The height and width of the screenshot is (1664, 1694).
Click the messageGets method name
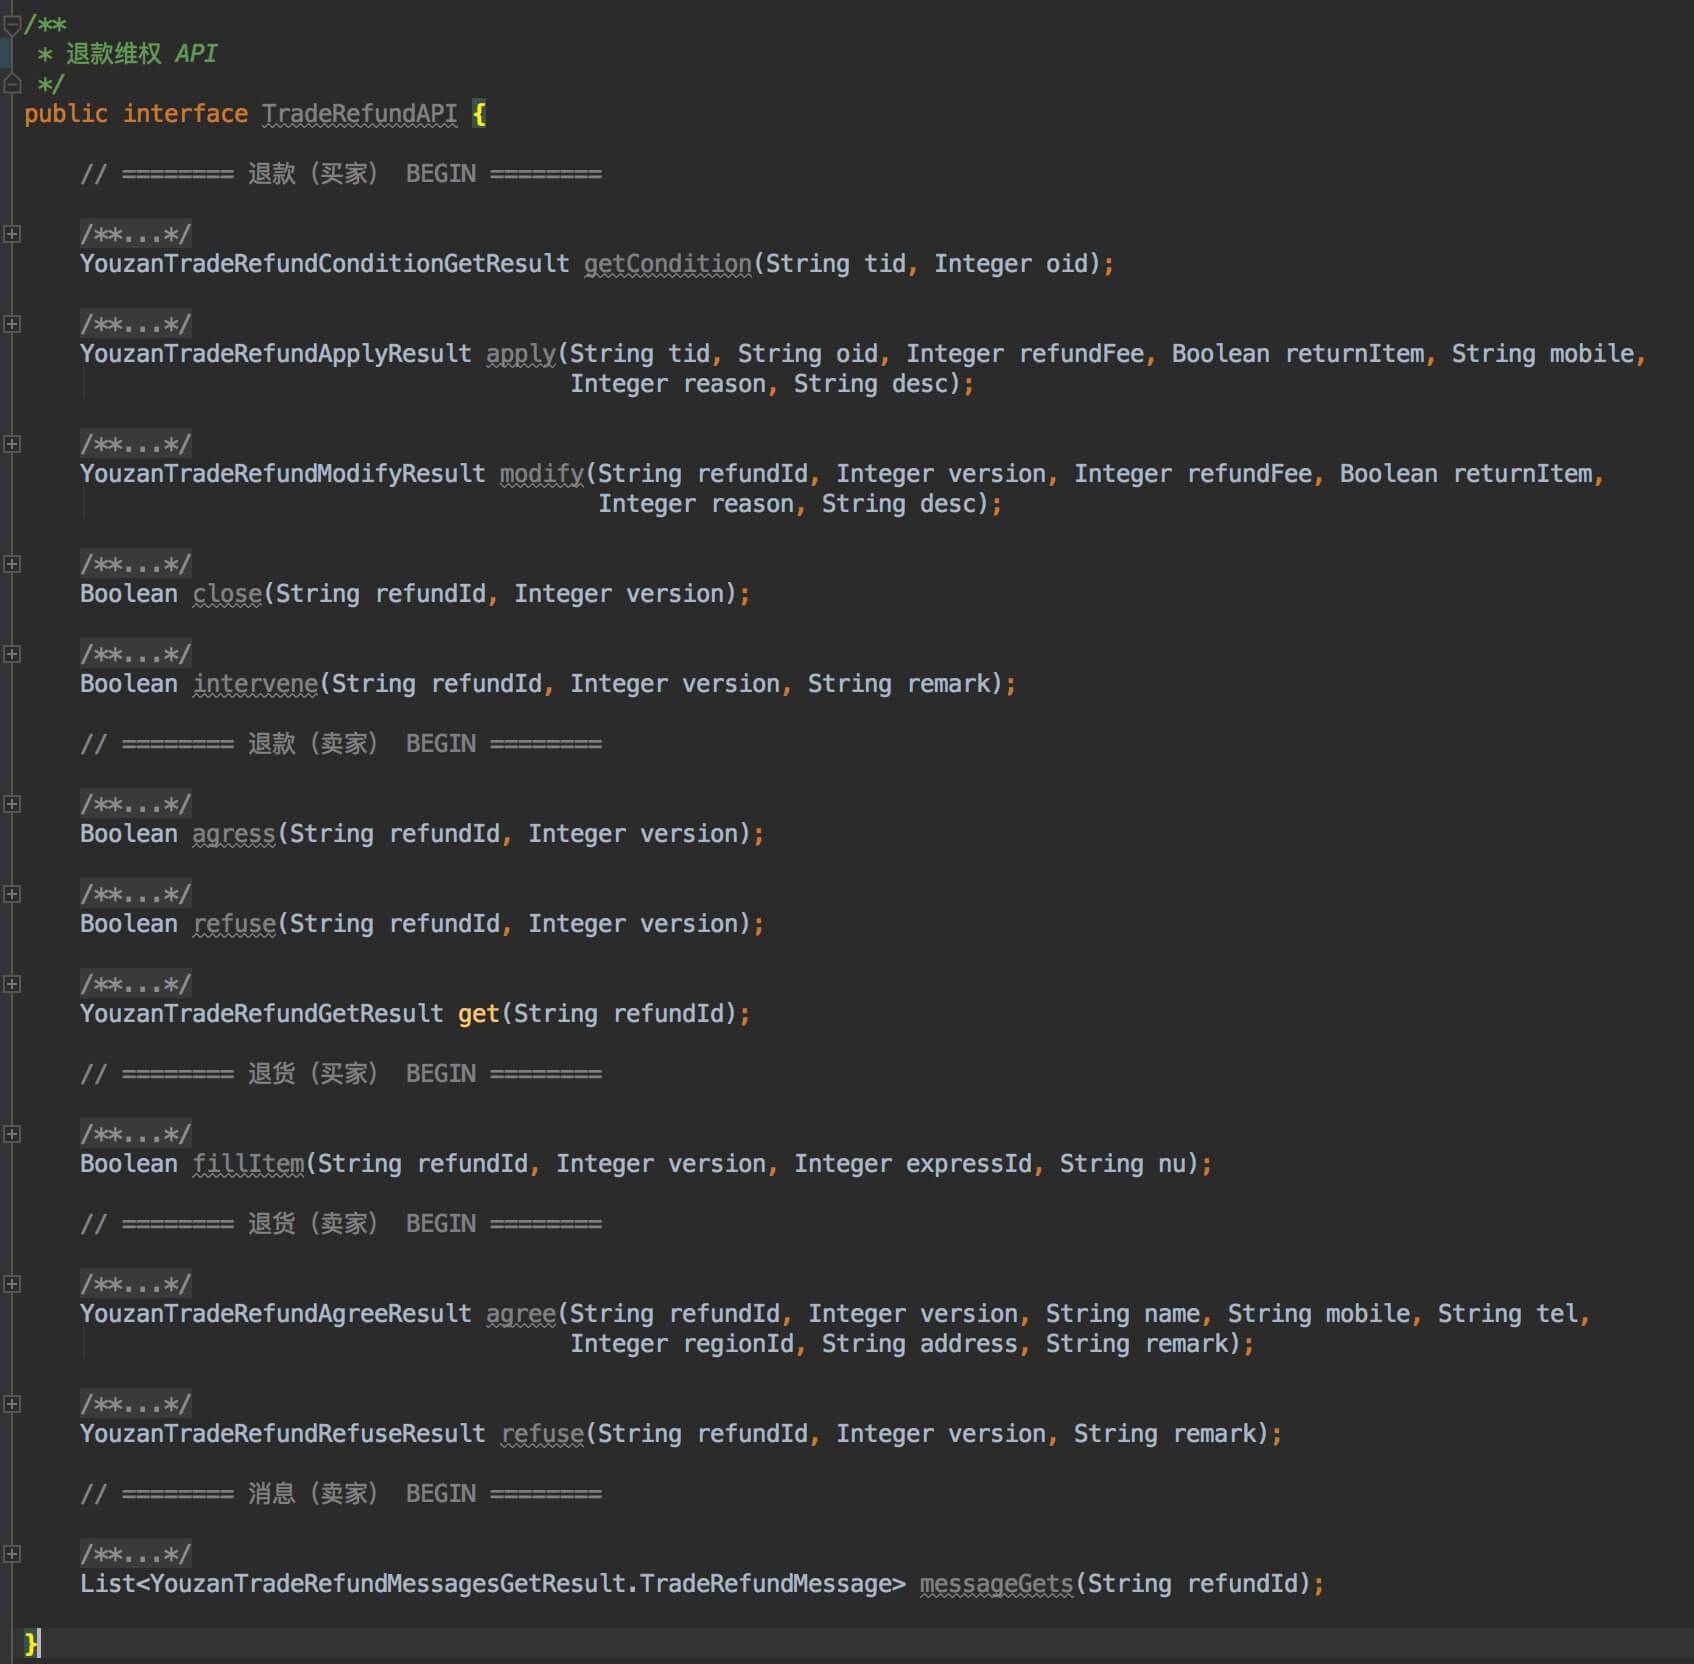click(x=996, y=1584)
